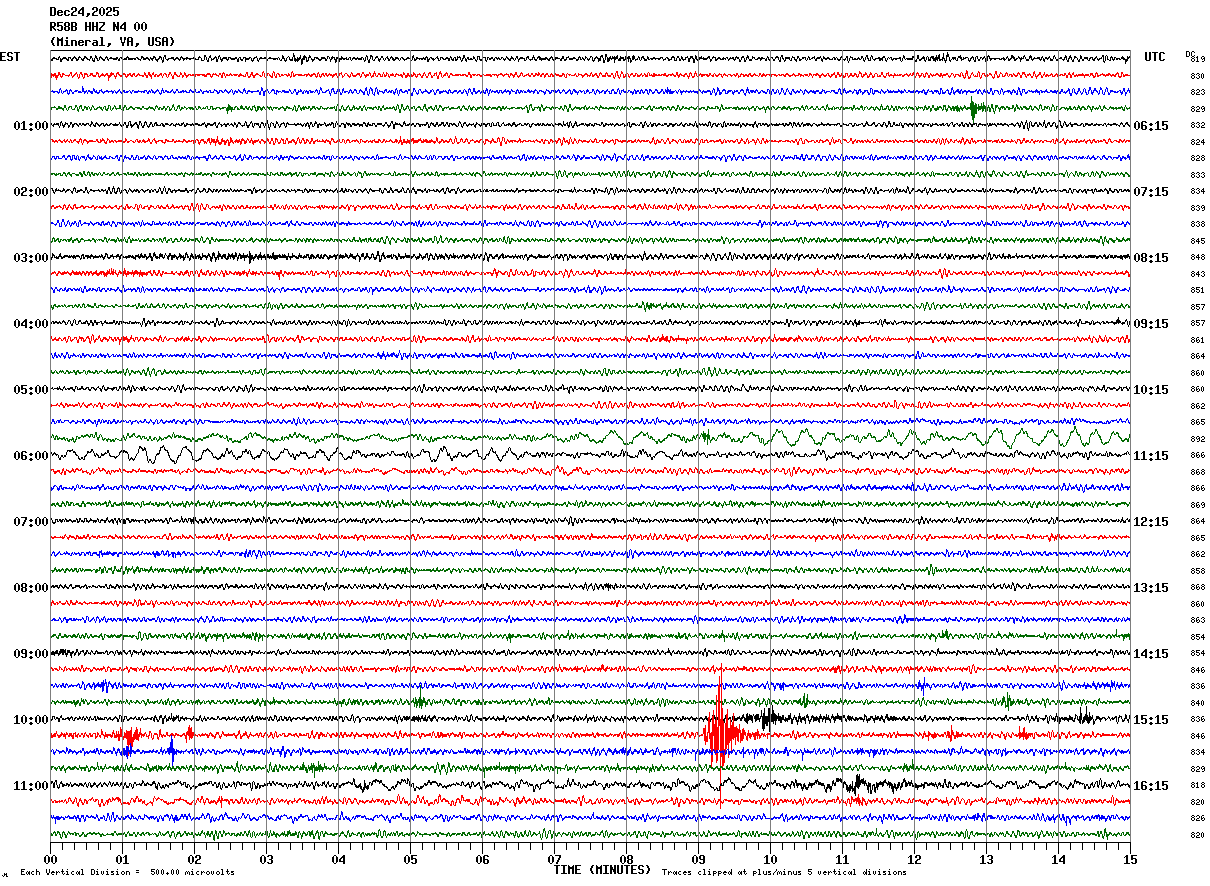Click the Traces clipped footnote text

[x=784, y=872]
